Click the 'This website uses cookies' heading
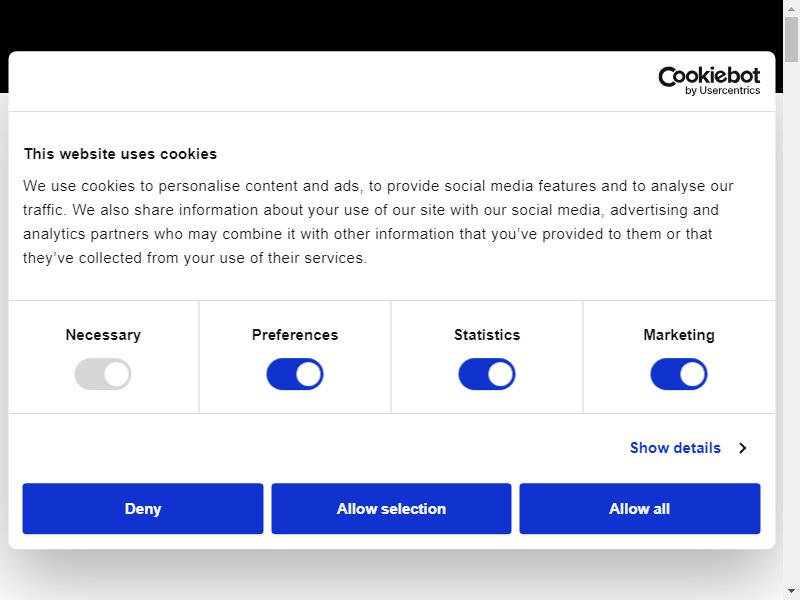Screen dimensions: 800x600 coord(120,154)
